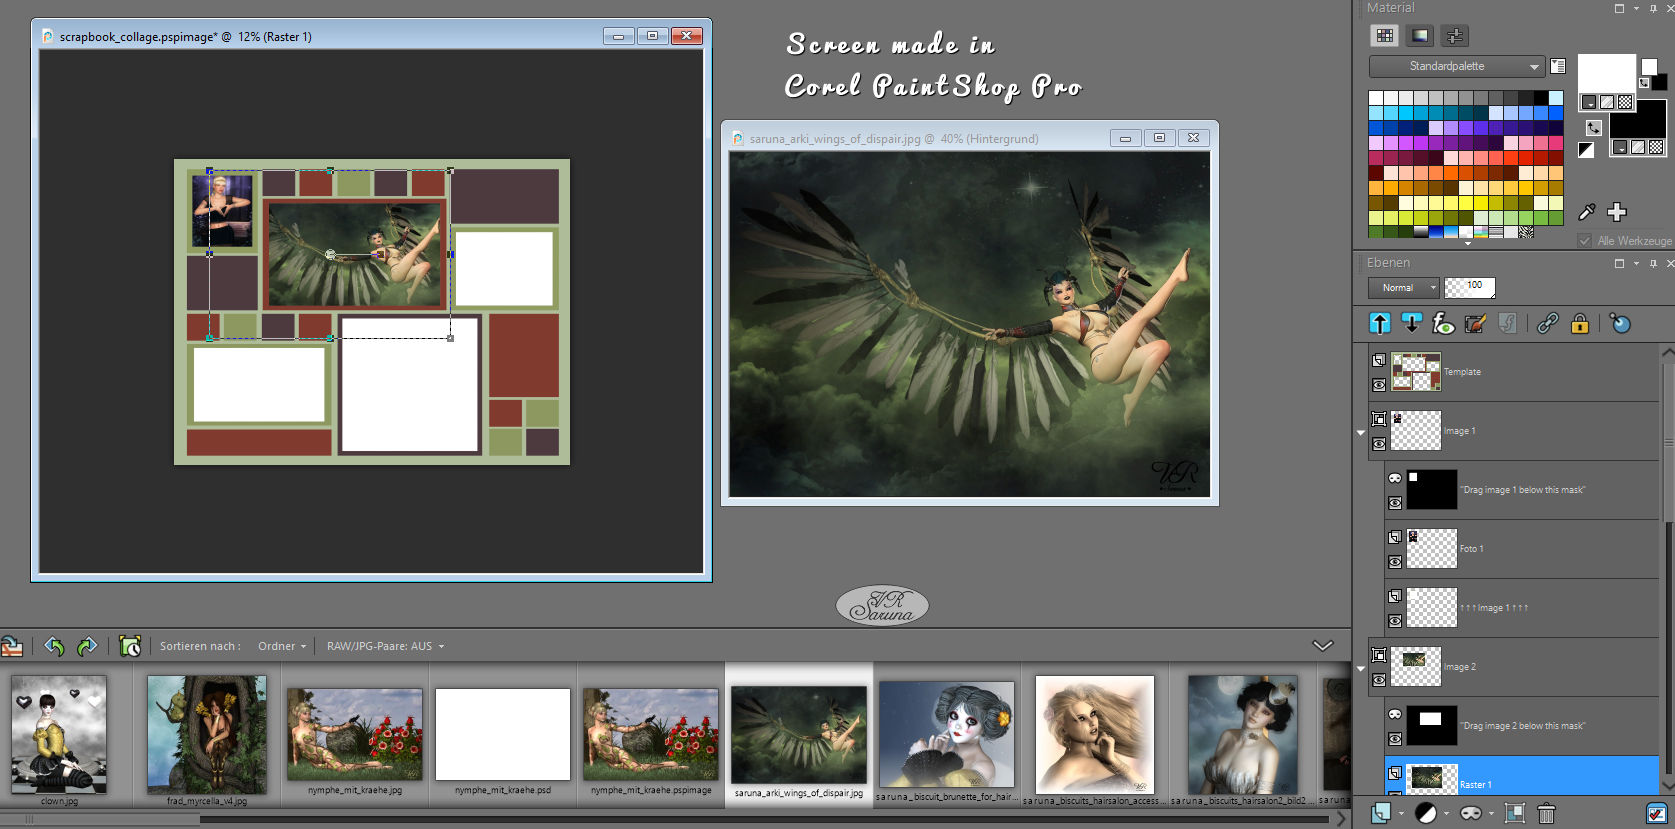Open the clown.jpg thumbnail
1675x829 pixels.
(59, 735)
